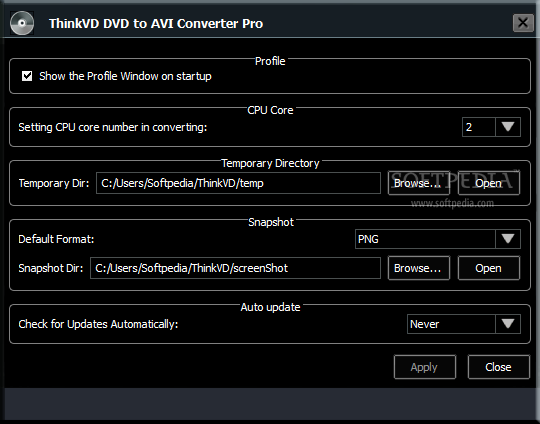Screen dimensions: 540x424
Task: Click the Show the Profile Window on startup label
Action: pyautogui.click(x=125, y=76)
